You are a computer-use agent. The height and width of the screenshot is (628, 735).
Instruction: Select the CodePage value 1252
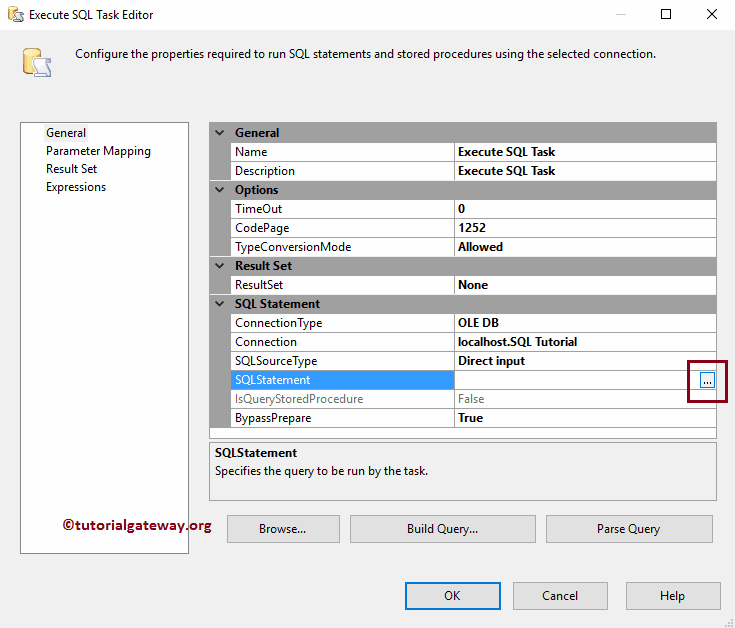(585, 228)
